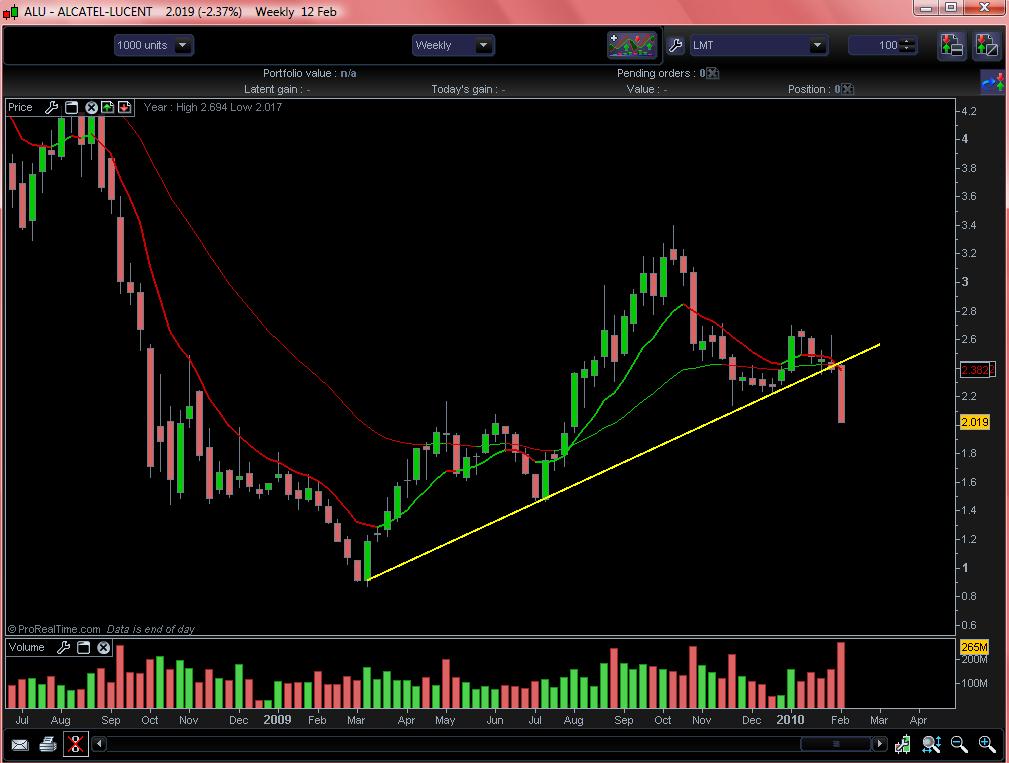Screen dimensions: 1009x763
Task: Open the Volume panel settings wrench
Action: [x=63, y=647]
